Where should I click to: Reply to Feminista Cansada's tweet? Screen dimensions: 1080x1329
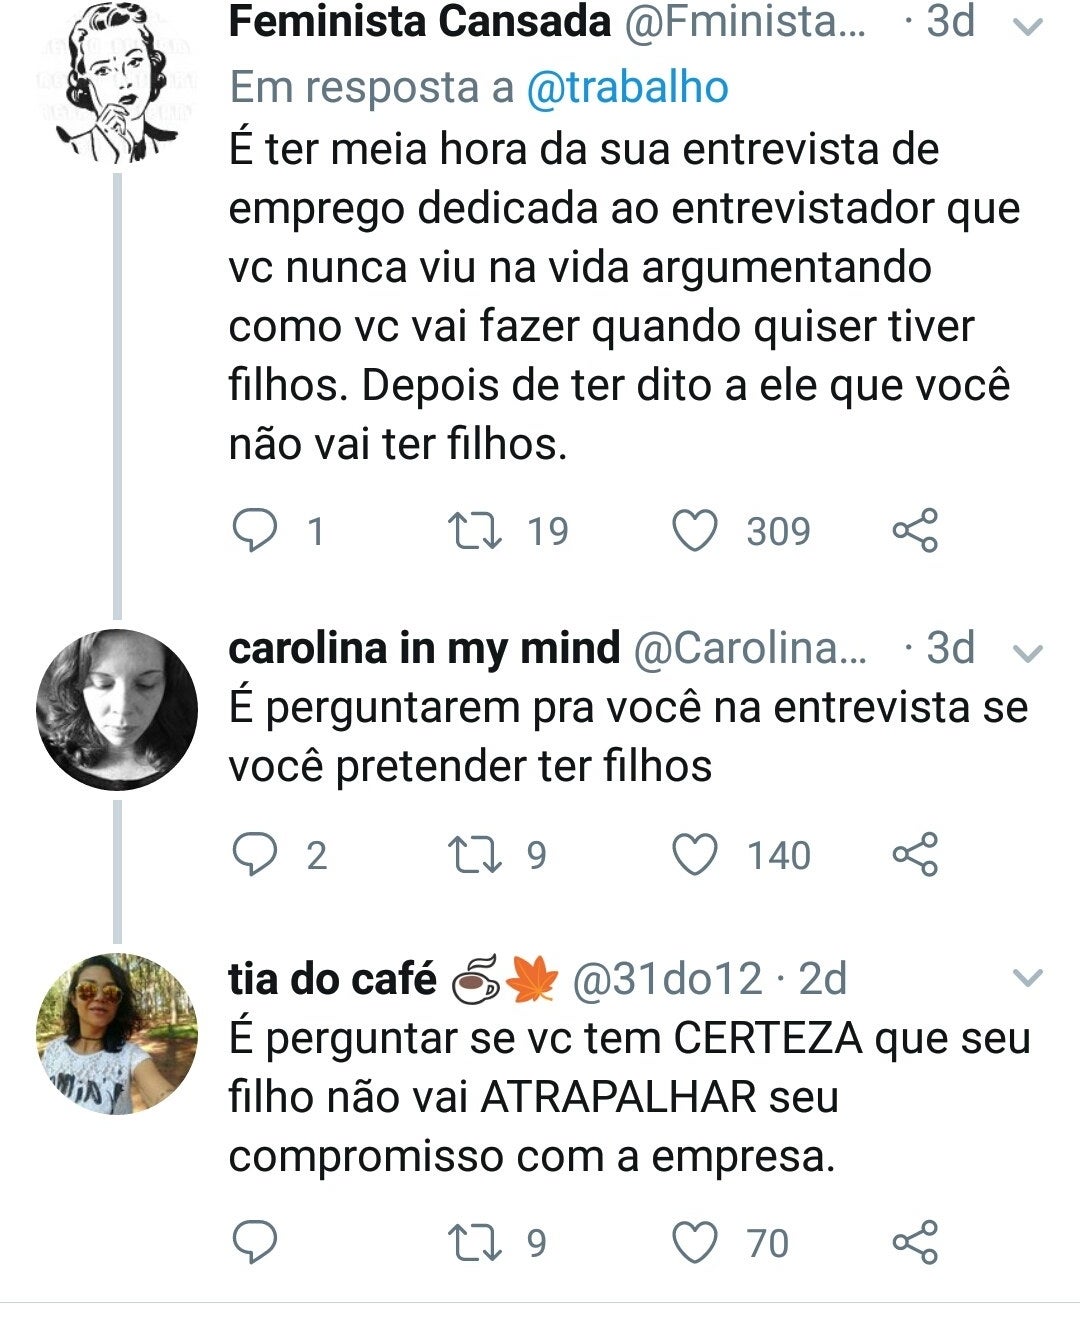(254, 530)
